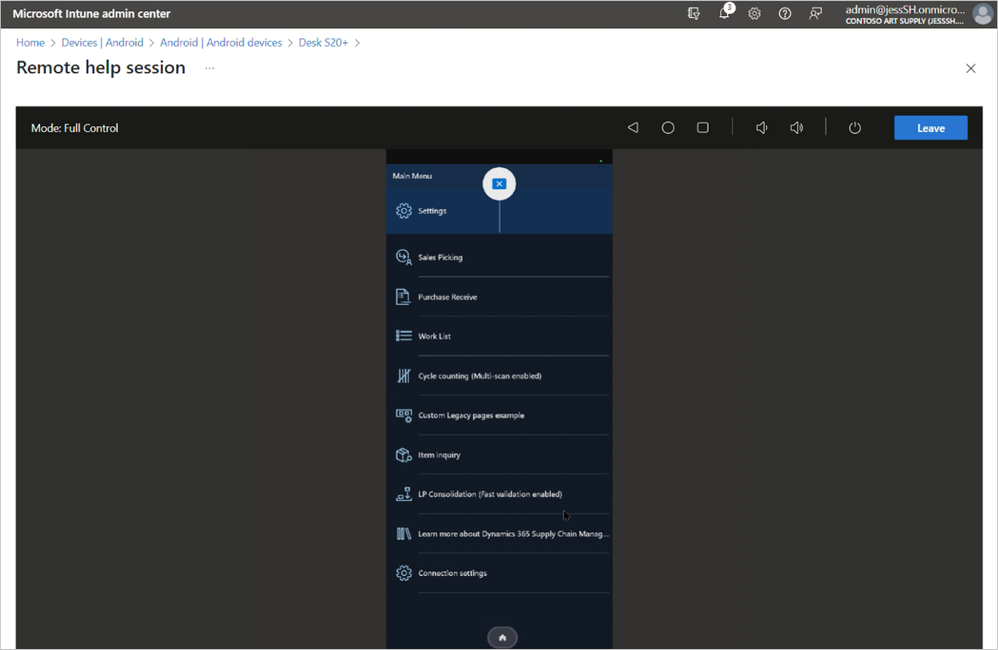This screenshot has width=998, height=650.
Task: Go to Android | Android devices breadcrumb
Action: pos(221,42)
